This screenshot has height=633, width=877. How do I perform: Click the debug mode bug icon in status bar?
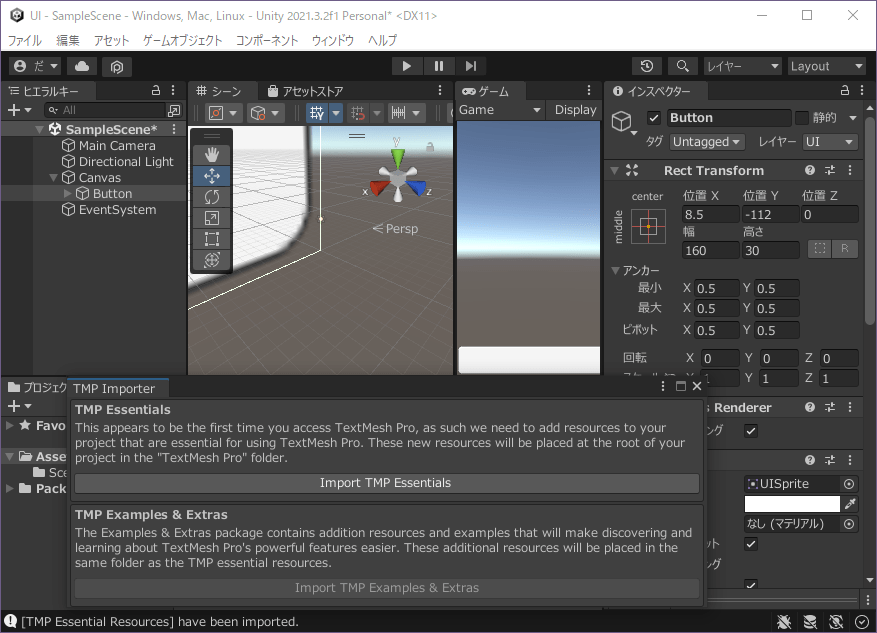[784, 621]
